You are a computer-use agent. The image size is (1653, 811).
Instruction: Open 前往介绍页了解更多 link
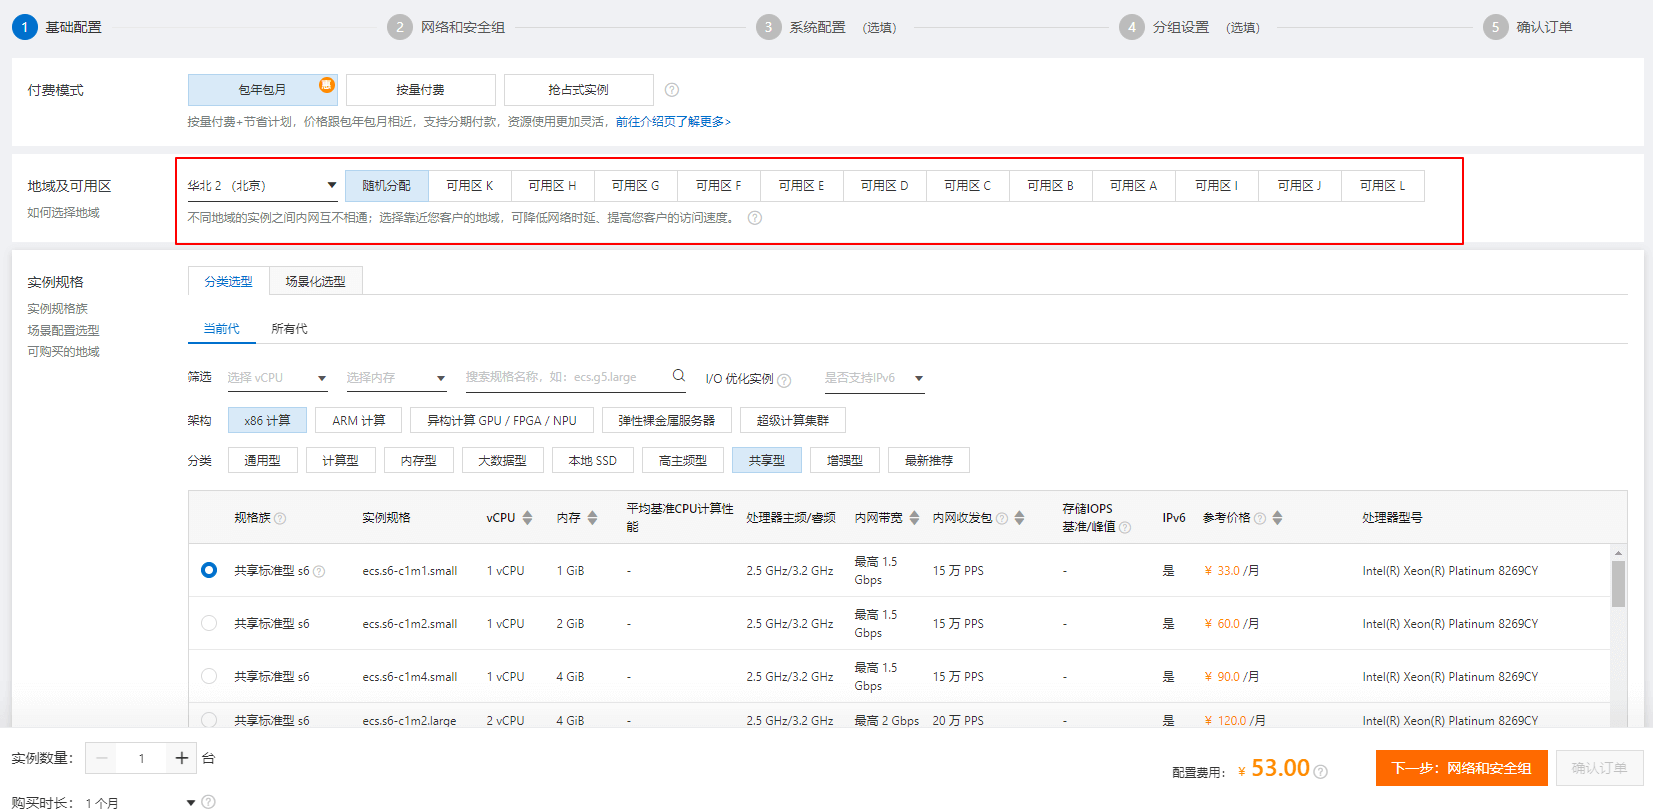[673, 122]
